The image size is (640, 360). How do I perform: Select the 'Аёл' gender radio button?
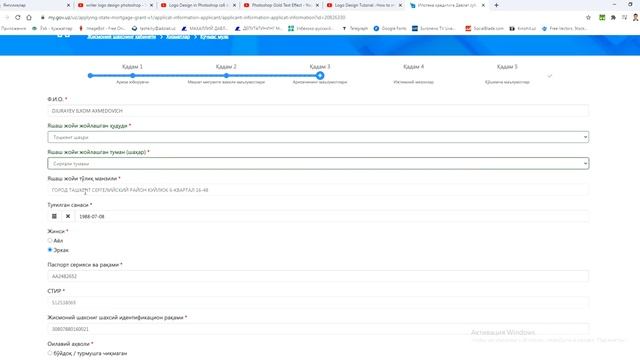50,240
